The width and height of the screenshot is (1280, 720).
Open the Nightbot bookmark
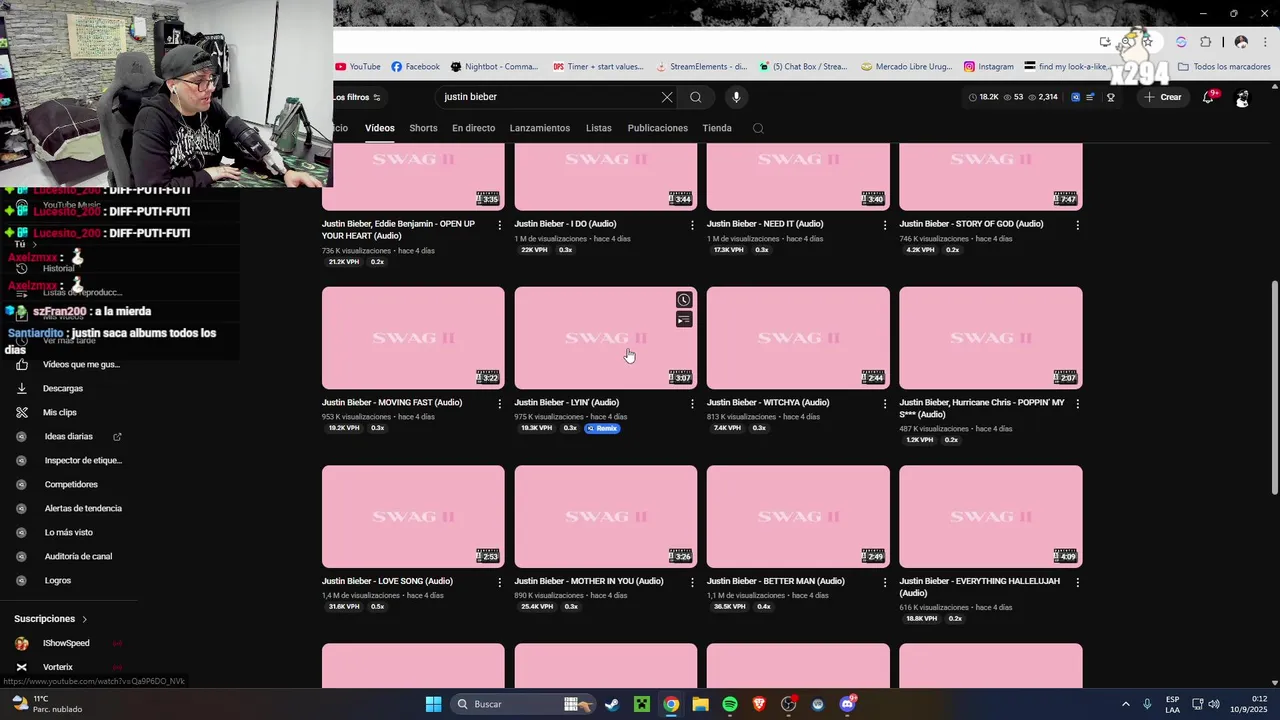coord(494,67)
